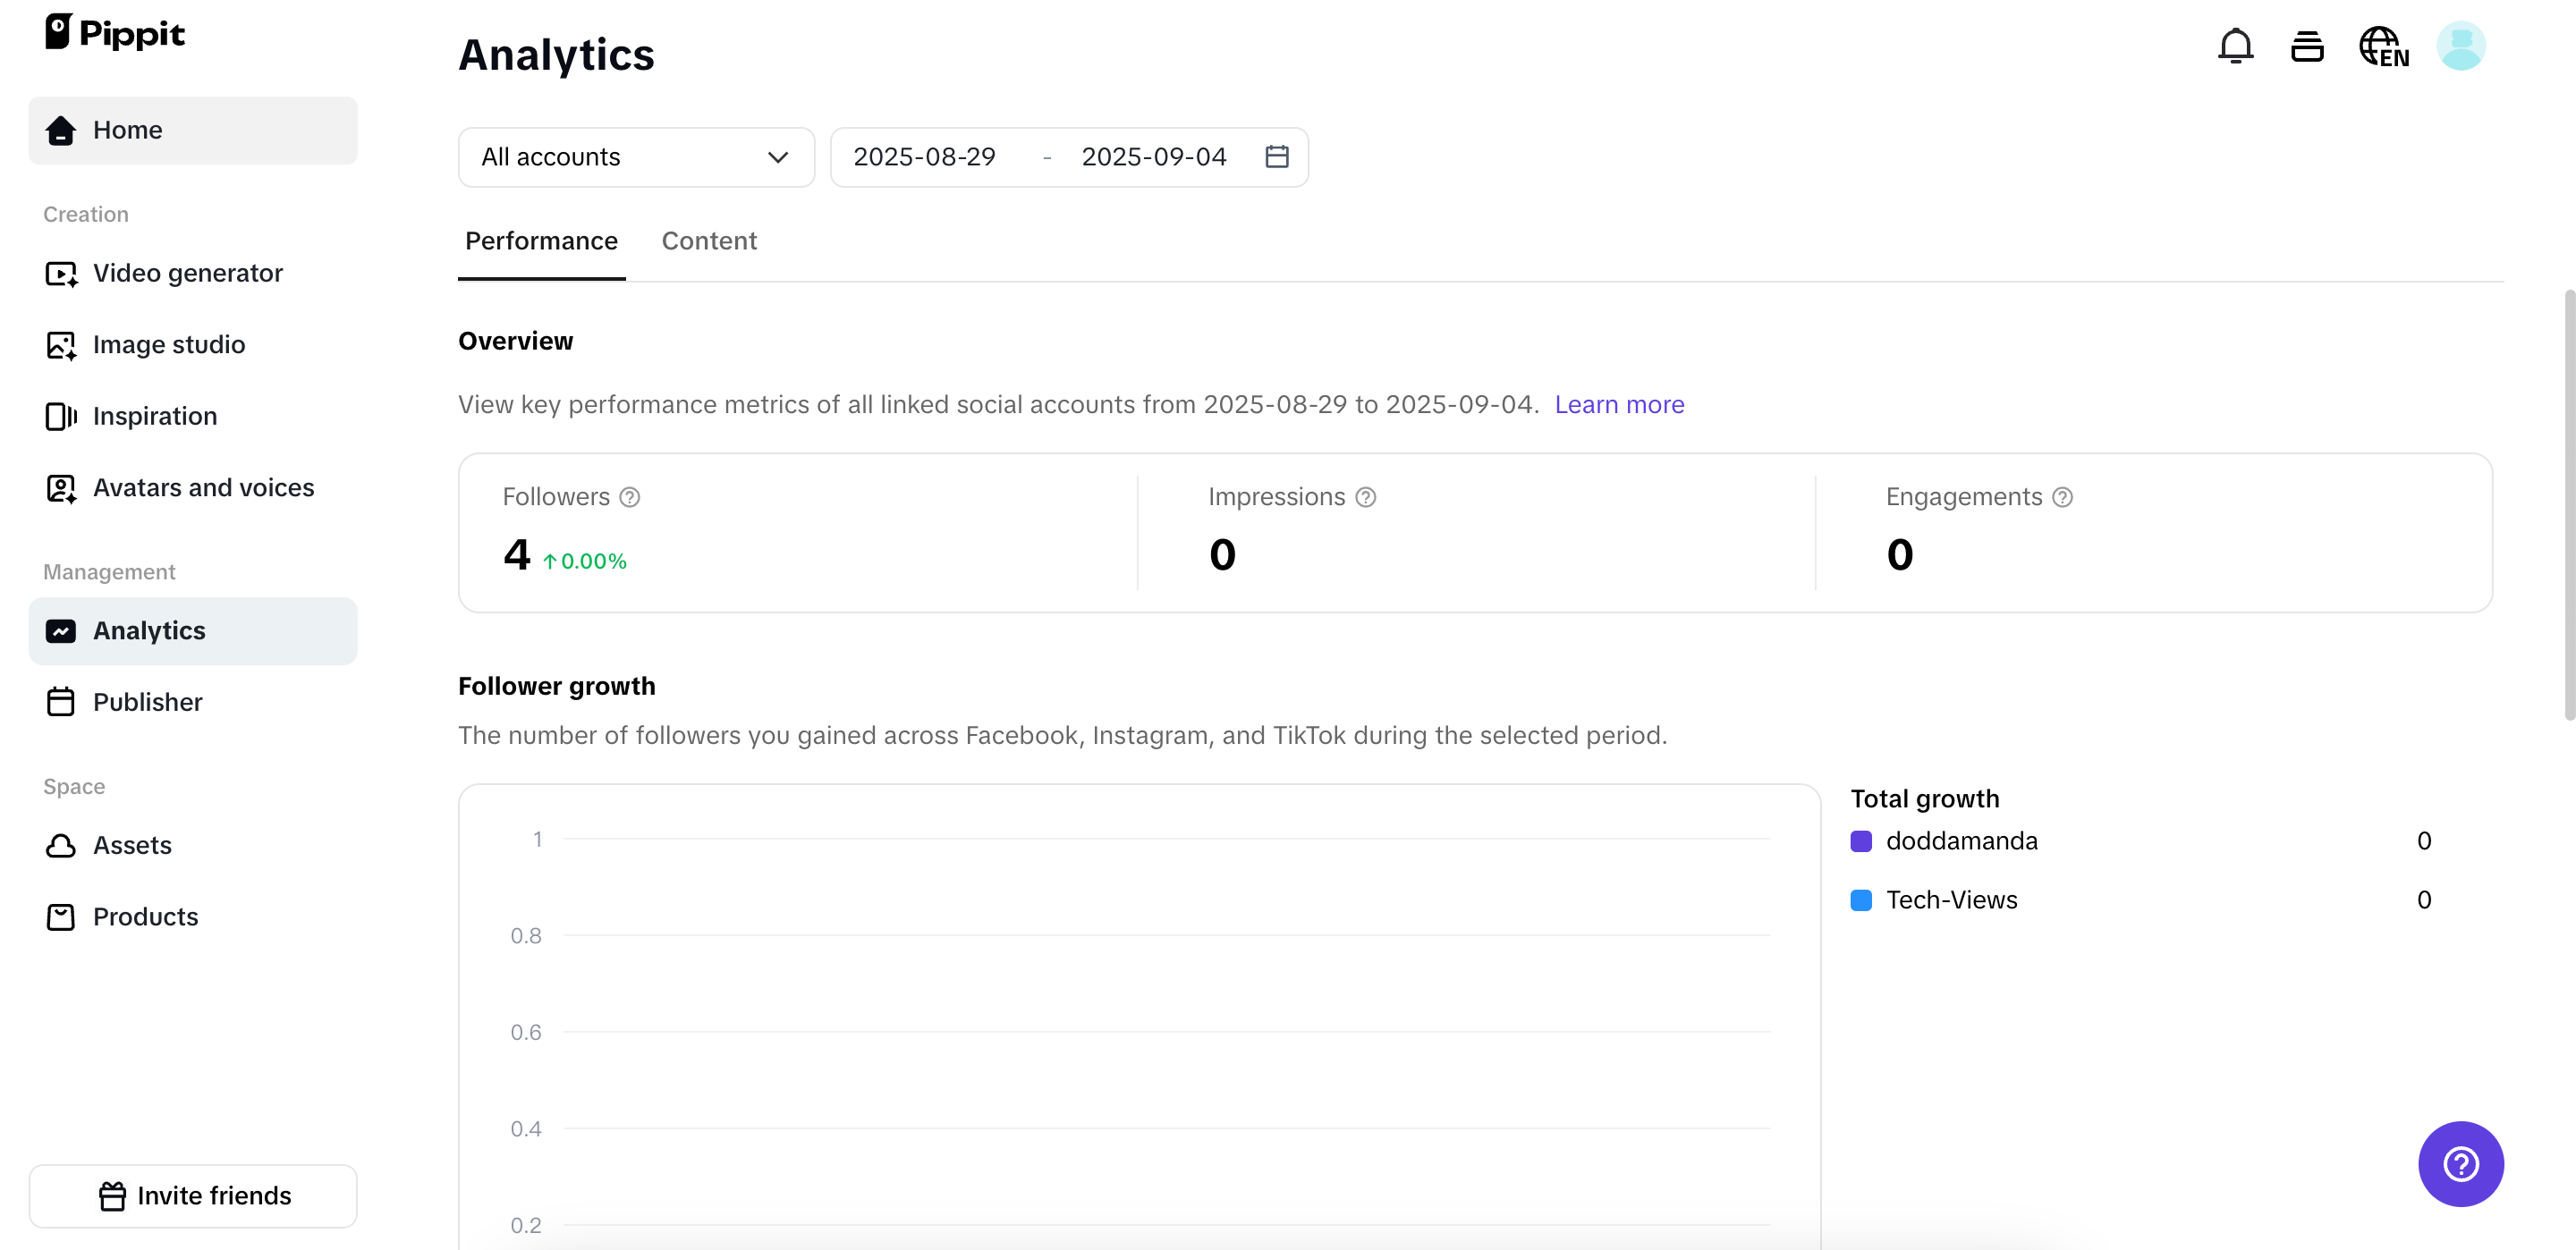
Task: Go to Publisher in the sidebar
Action: 147,702
